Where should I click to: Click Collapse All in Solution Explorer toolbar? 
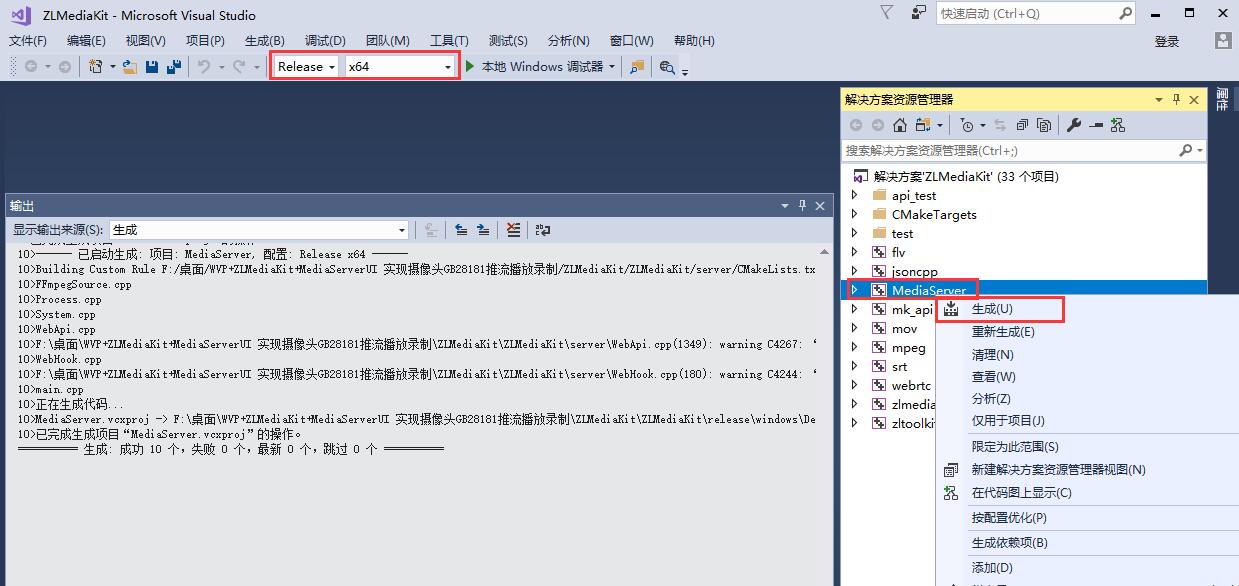click(x=1022, y=125)
